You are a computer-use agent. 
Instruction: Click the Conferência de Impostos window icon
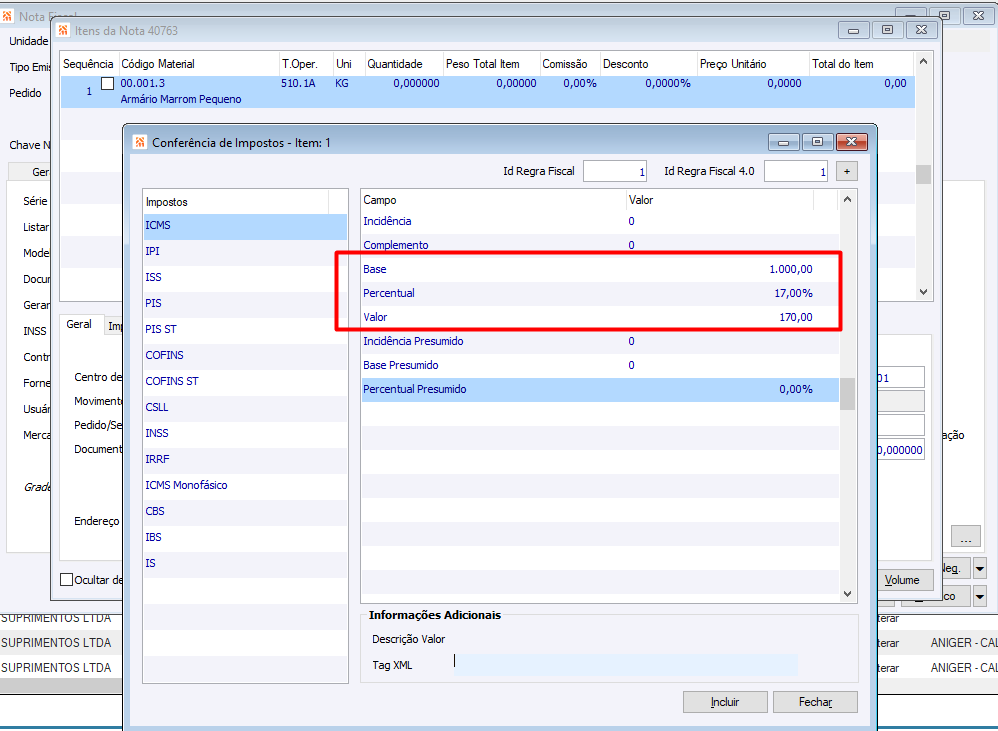coord(140,143)
